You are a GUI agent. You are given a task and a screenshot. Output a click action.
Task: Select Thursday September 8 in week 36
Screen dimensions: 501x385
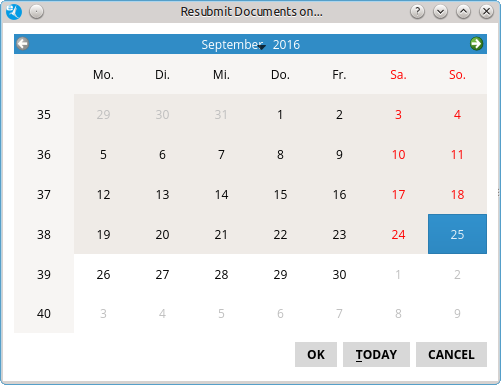click(280, 154)
